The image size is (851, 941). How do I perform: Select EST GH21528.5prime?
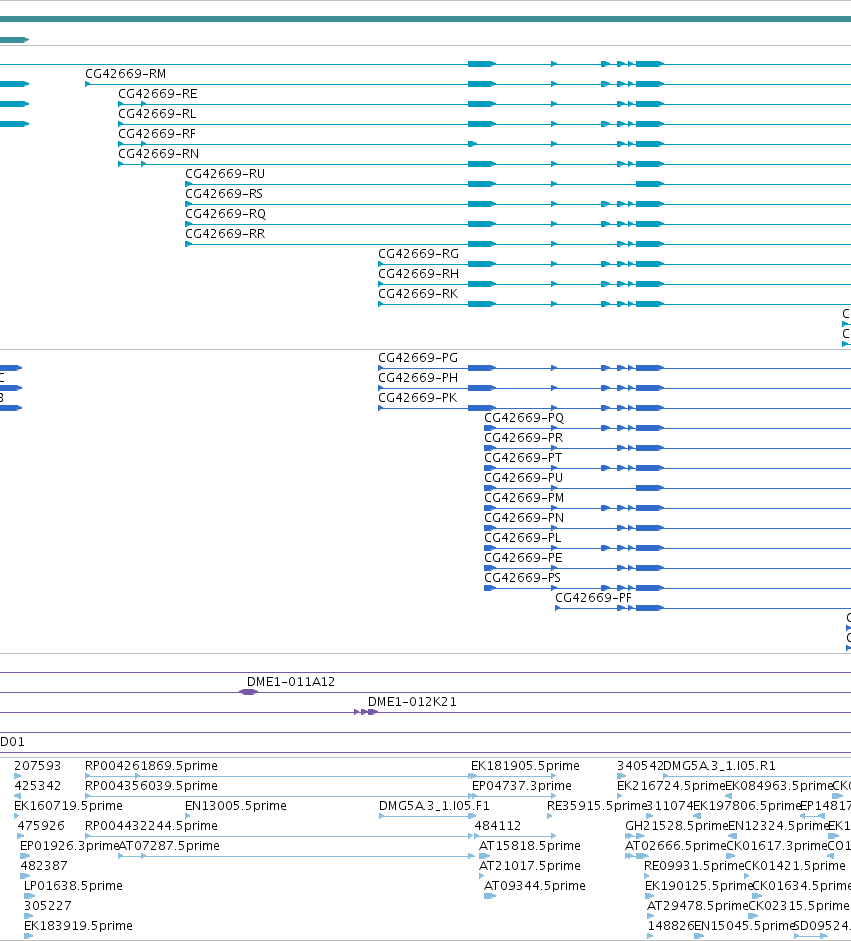tap(676, 826)
